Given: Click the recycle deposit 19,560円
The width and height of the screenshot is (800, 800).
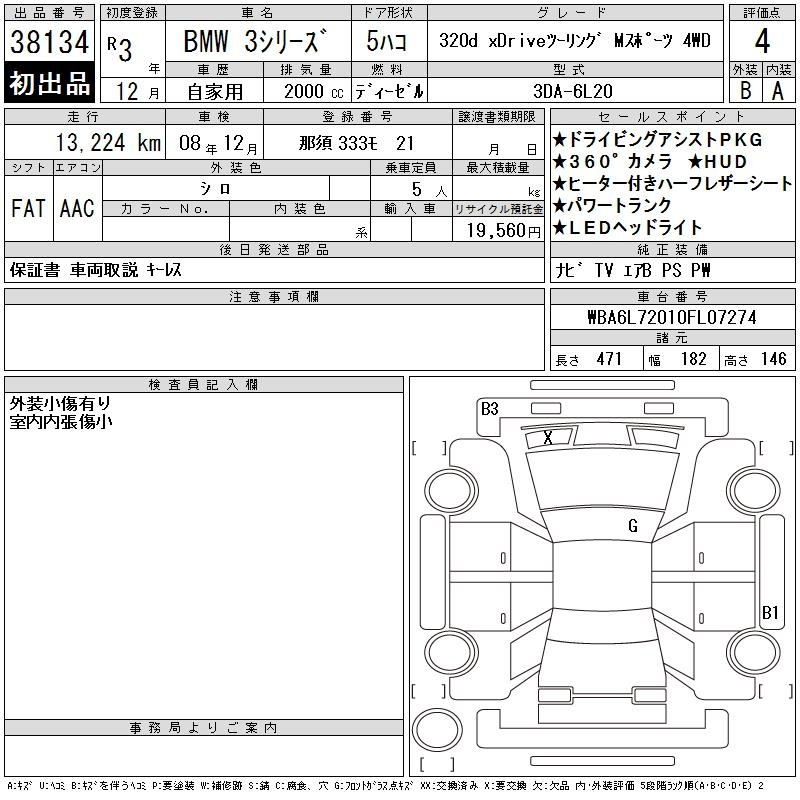Looking at the screenshot, I should coord(504,231).
